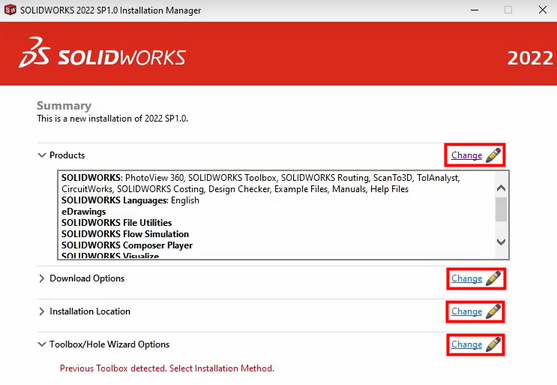Click the pencil icon for Installation Location
The image size is (557, 385).
pyautogui.click(x=493, y=311)
